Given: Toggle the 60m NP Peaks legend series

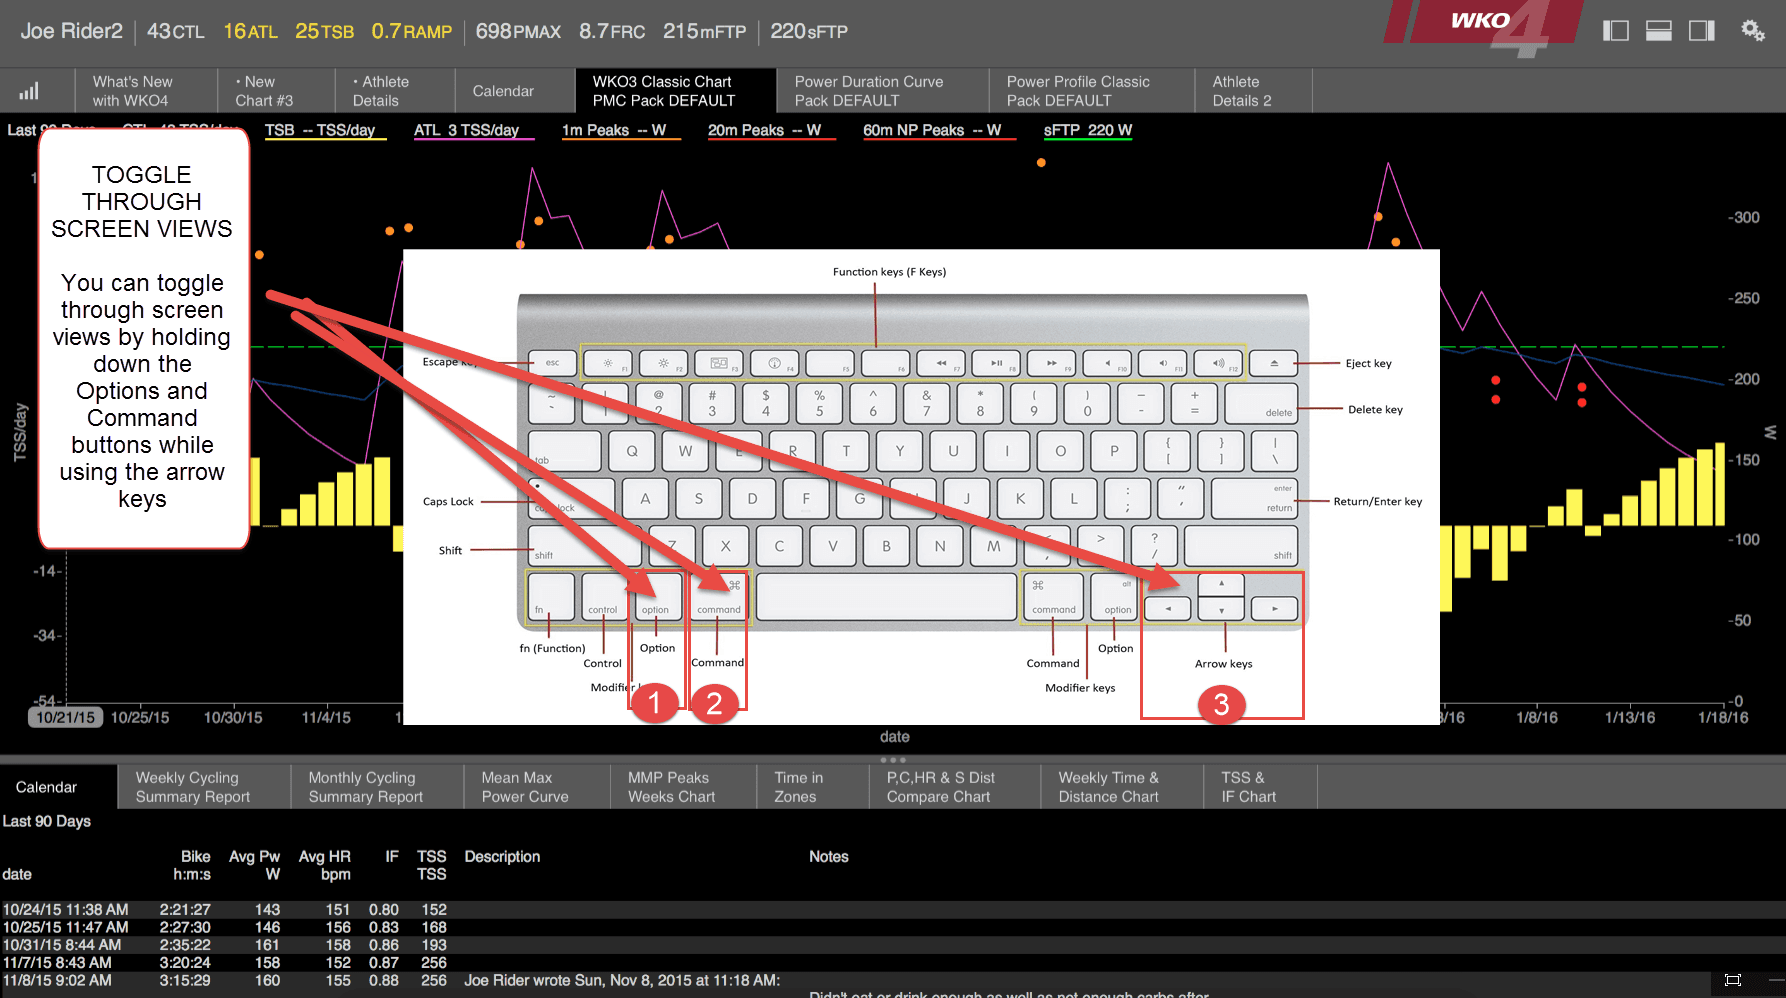Looking at the screenshot, I should coord(939,131).
